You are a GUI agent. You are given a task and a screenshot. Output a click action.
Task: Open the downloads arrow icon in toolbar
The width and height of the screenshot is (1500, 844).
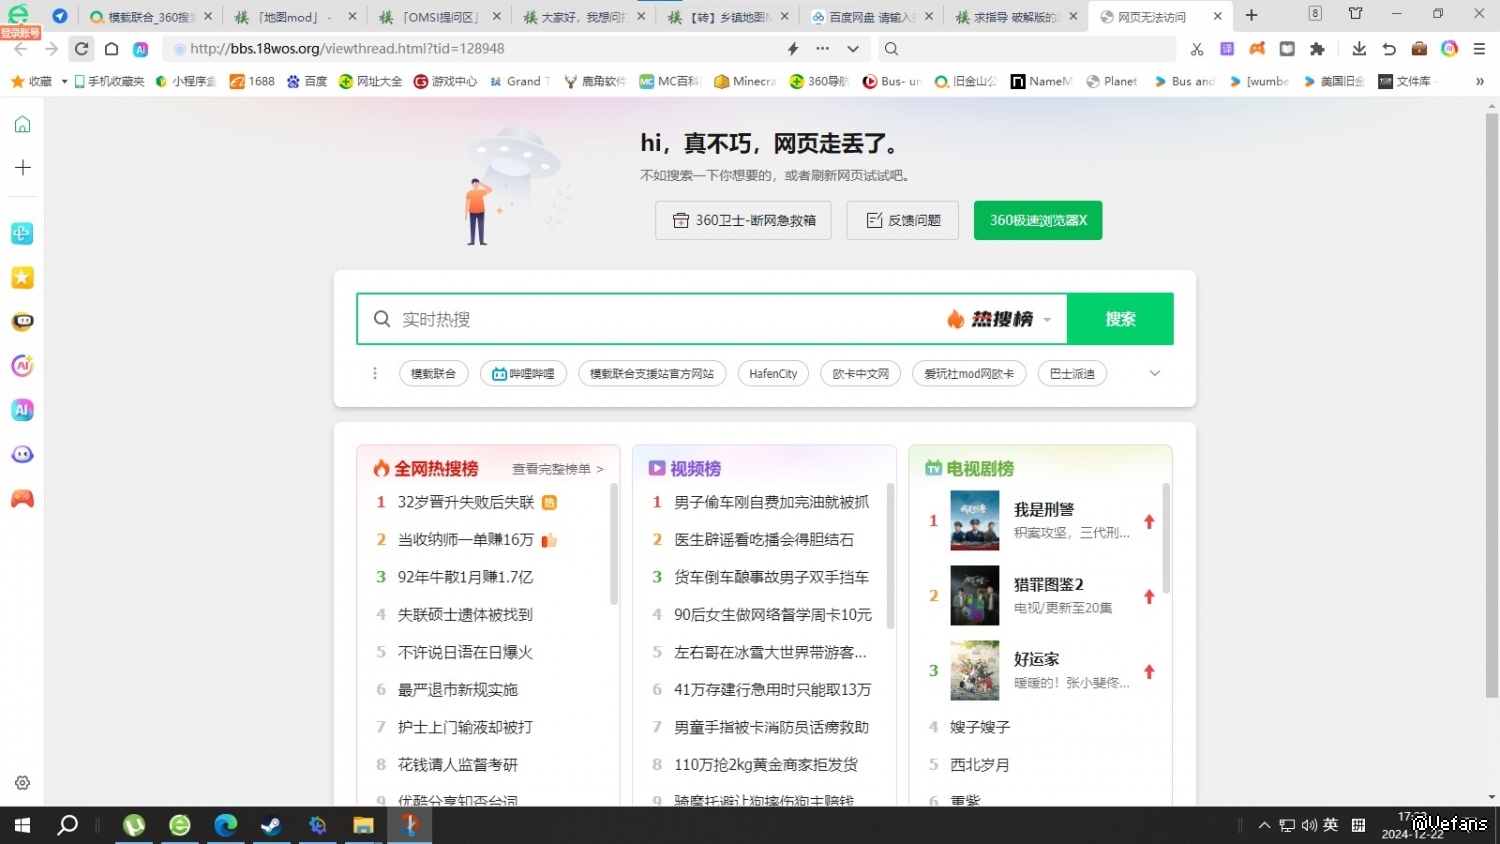[x=1358, y=48]
